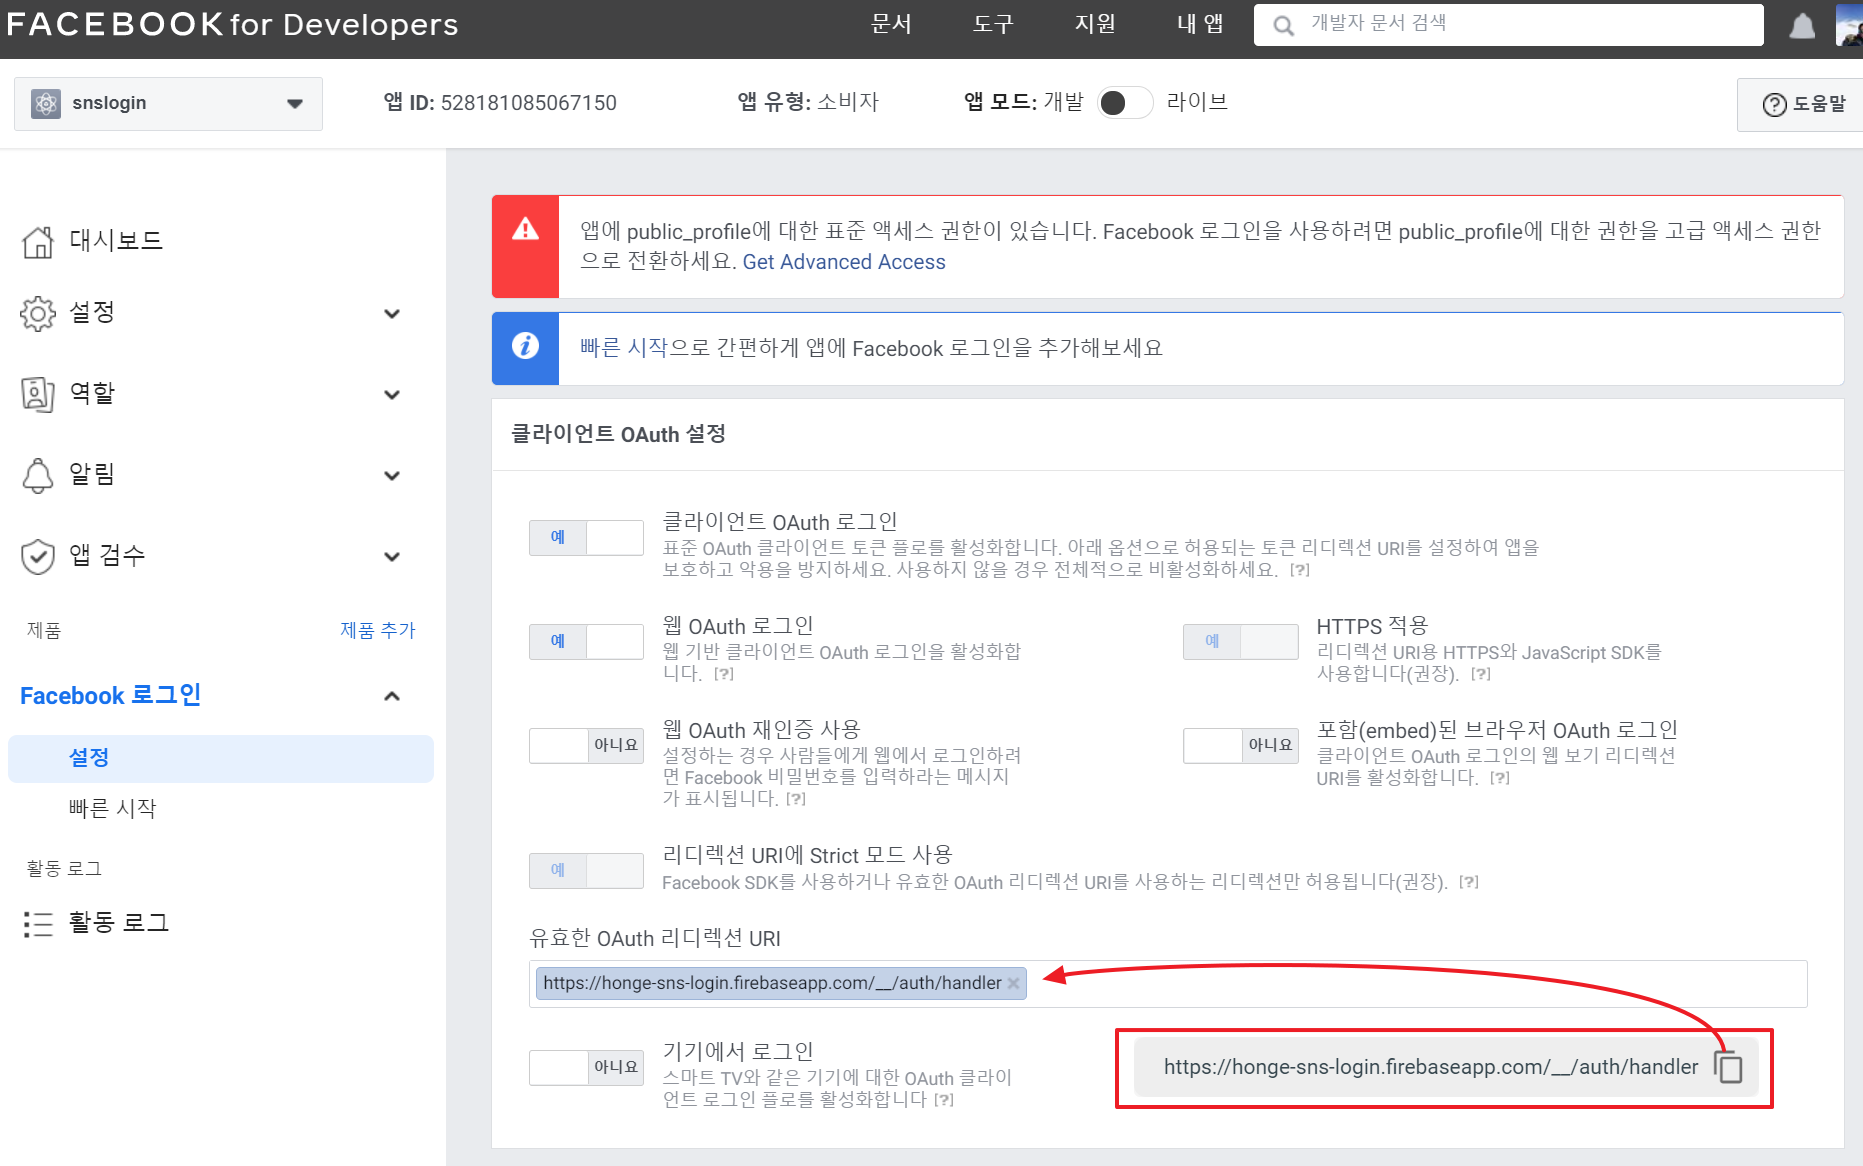Screen dimensions: 1863x1166
Task: Click the blue info icon
Action: 525,346
